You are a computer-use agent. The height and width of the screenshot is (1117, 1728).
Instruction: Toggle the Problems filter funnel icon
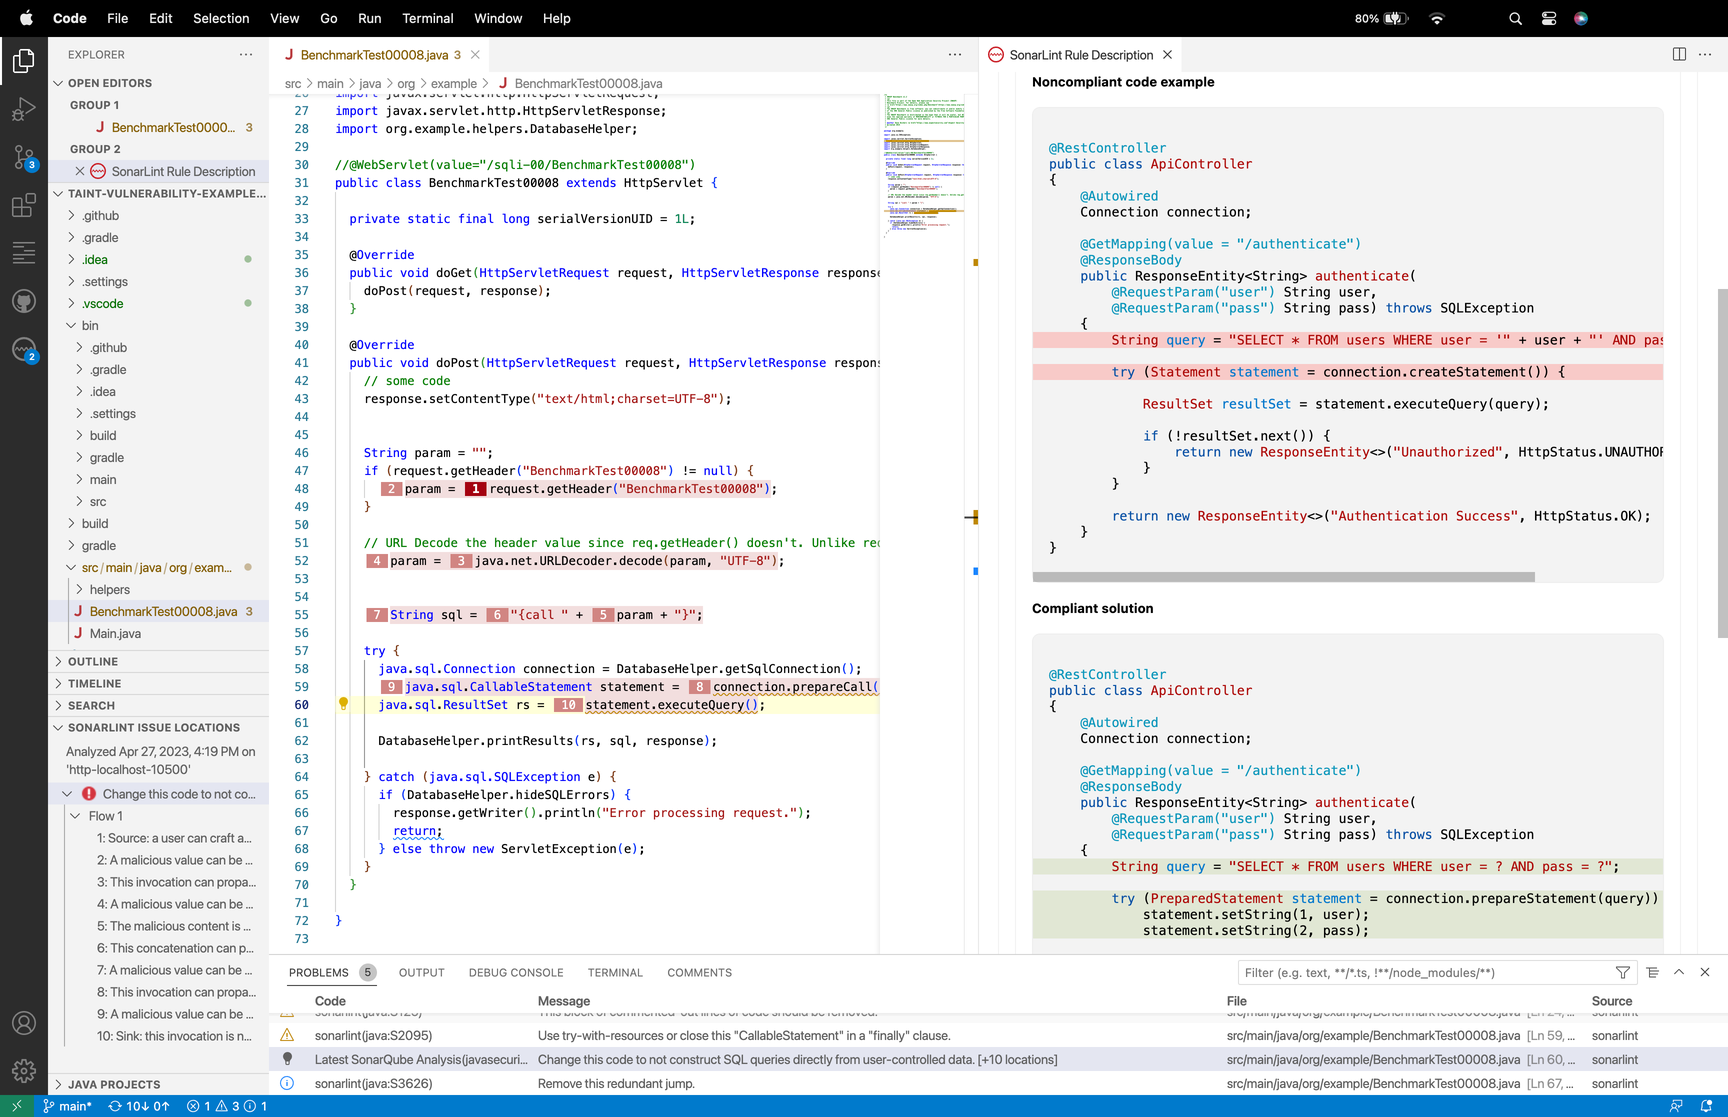tap(1622, 972)
